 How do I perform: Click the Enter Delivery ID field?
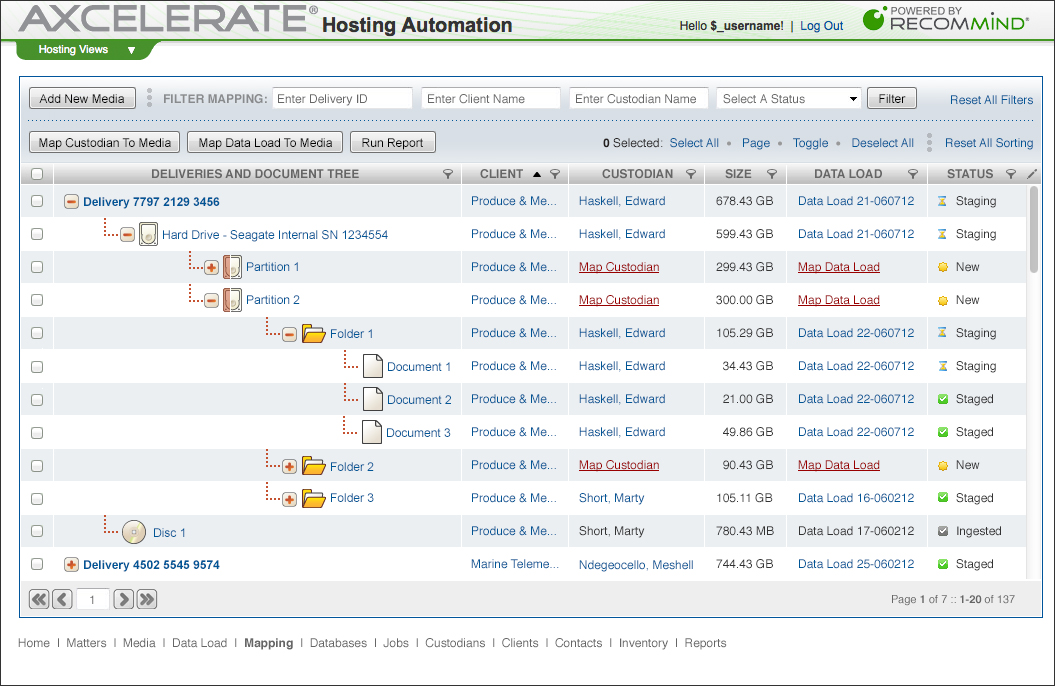(342, 99)
